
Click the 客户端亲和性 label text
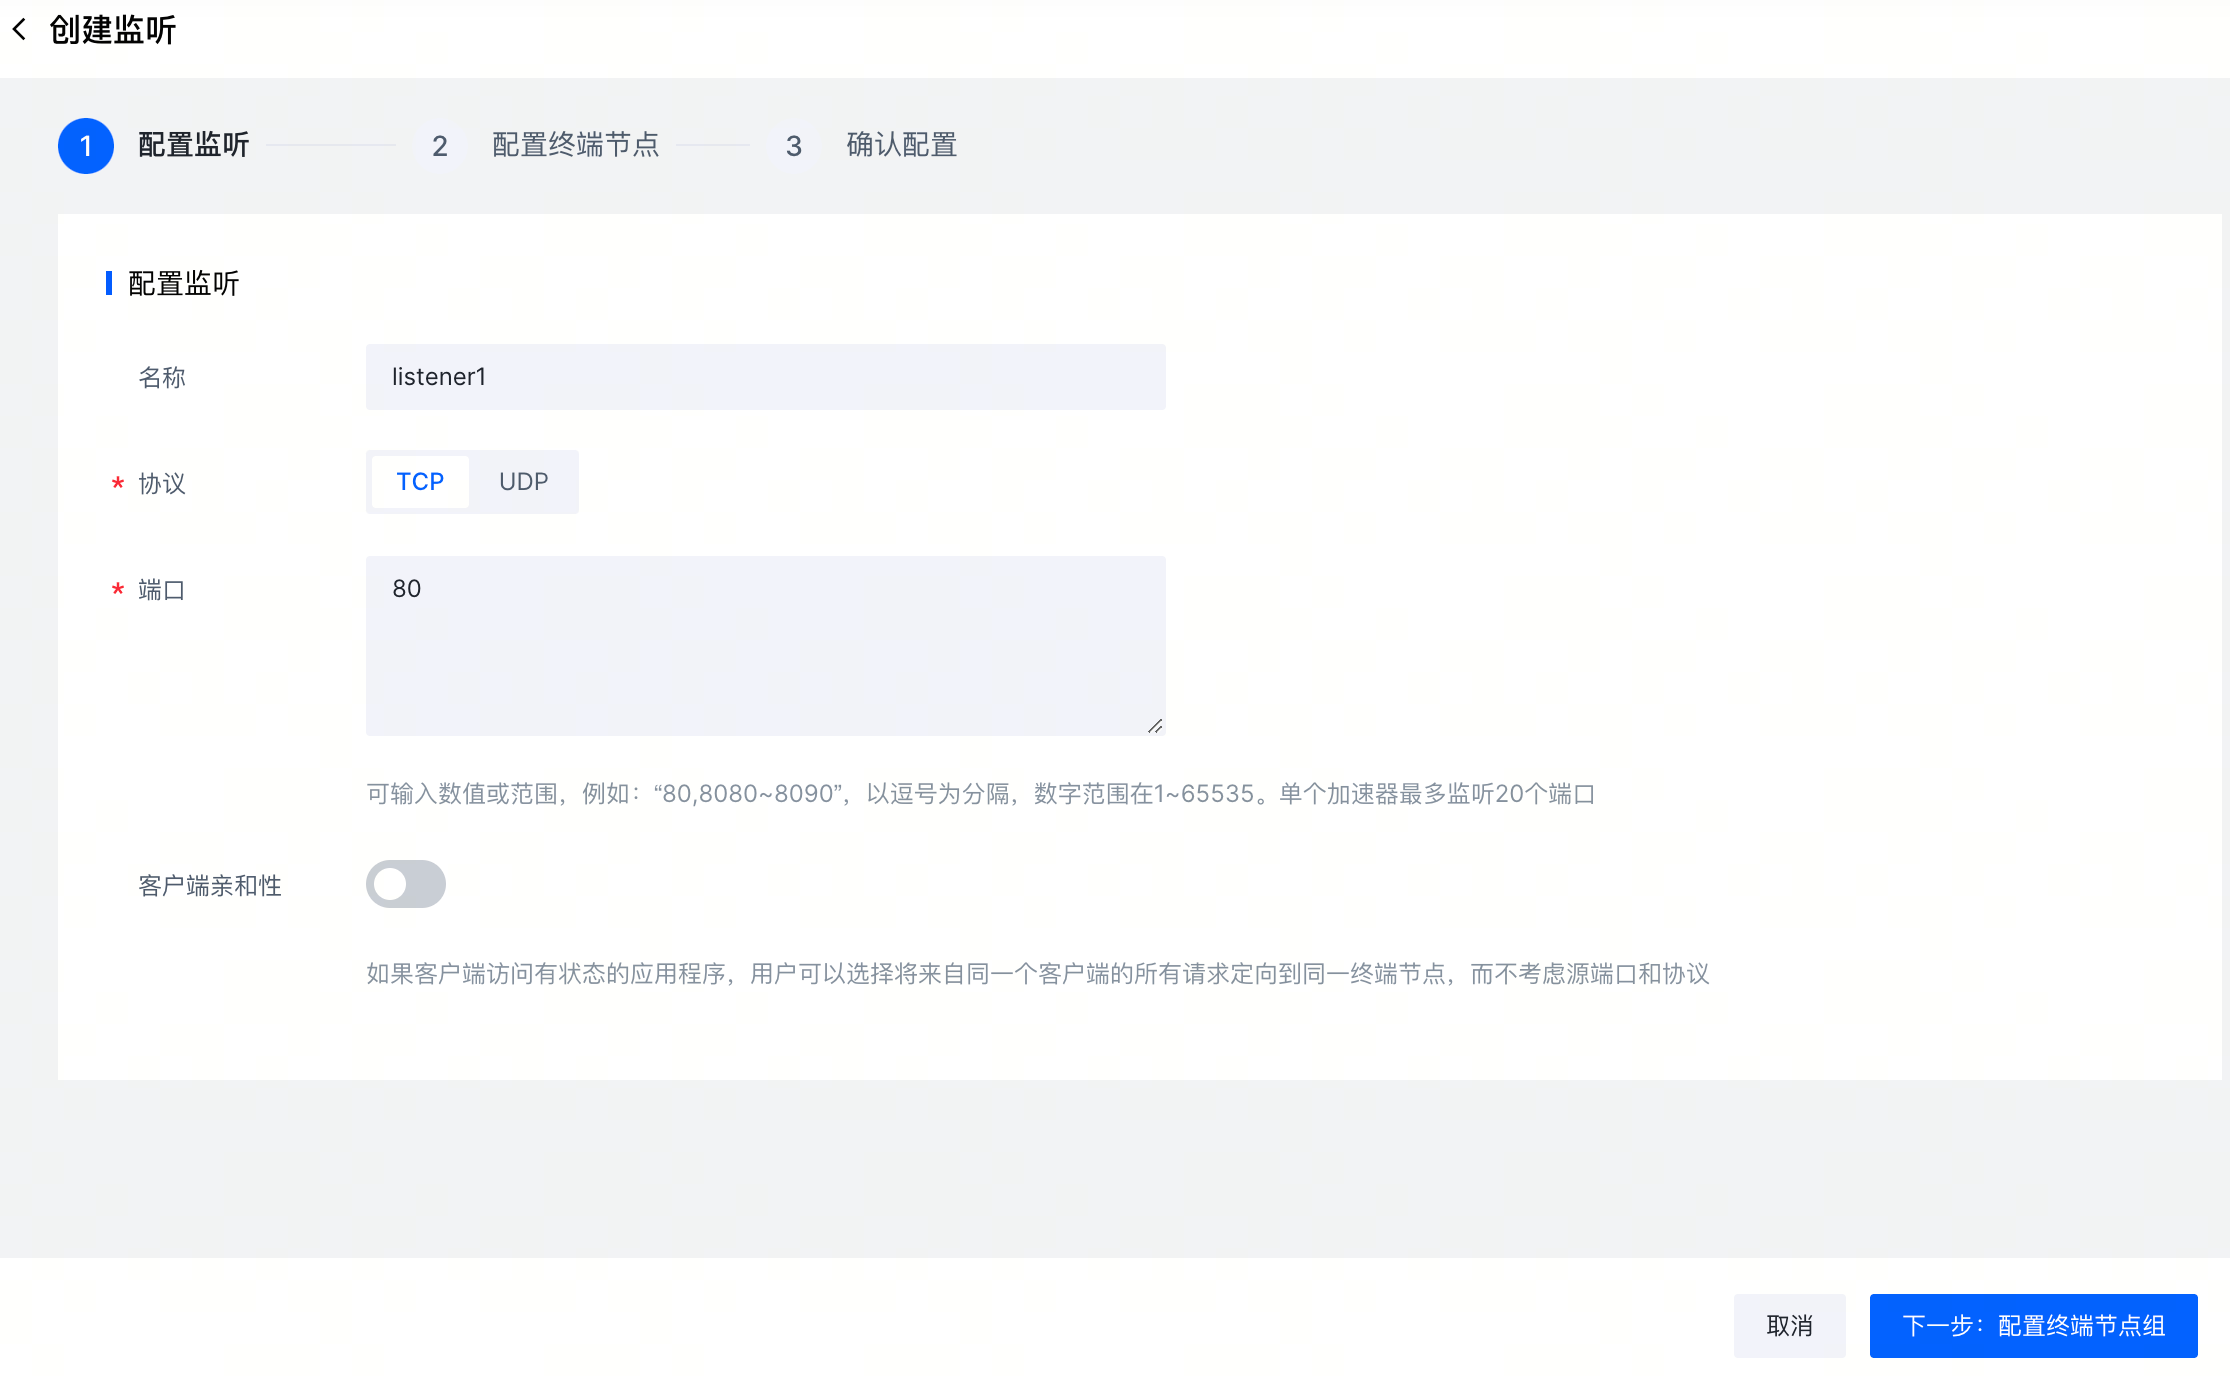pyautogui.click(x=209, y=886)
